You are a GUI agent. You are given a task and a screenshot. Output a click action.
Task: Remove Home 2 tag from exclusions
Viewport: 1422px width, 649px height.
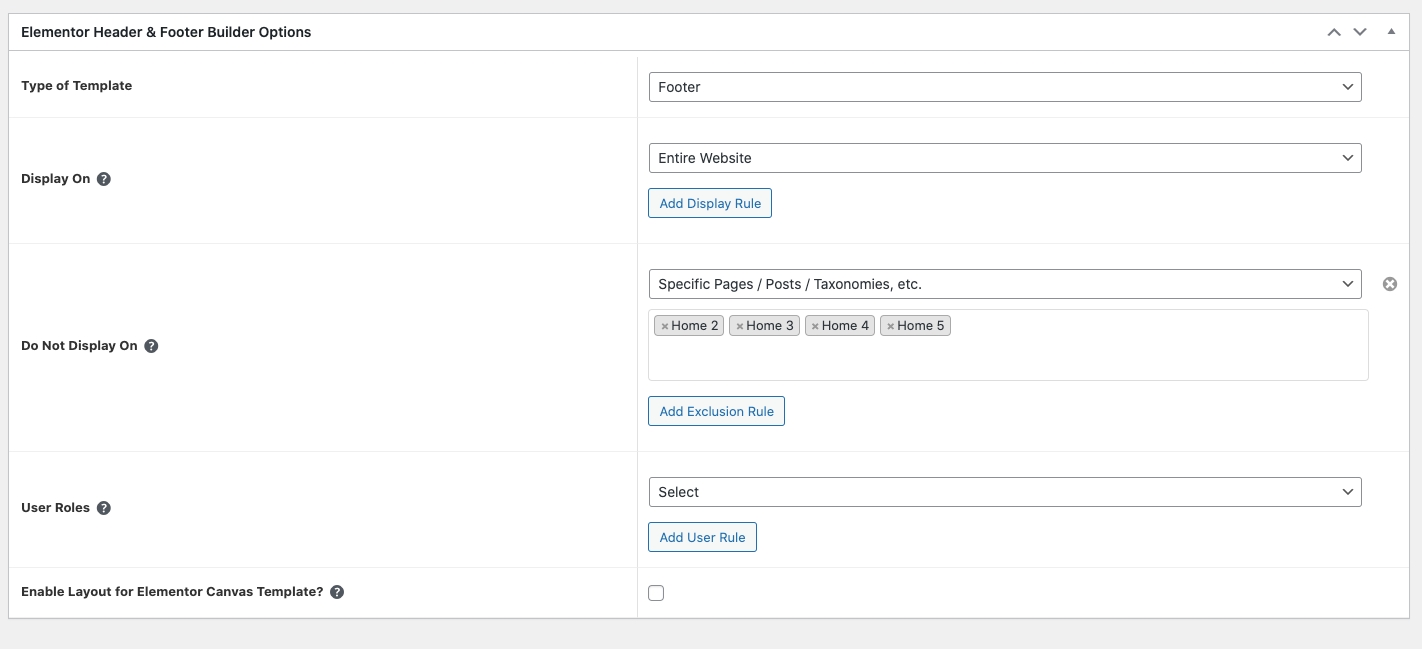click(664, 326)
